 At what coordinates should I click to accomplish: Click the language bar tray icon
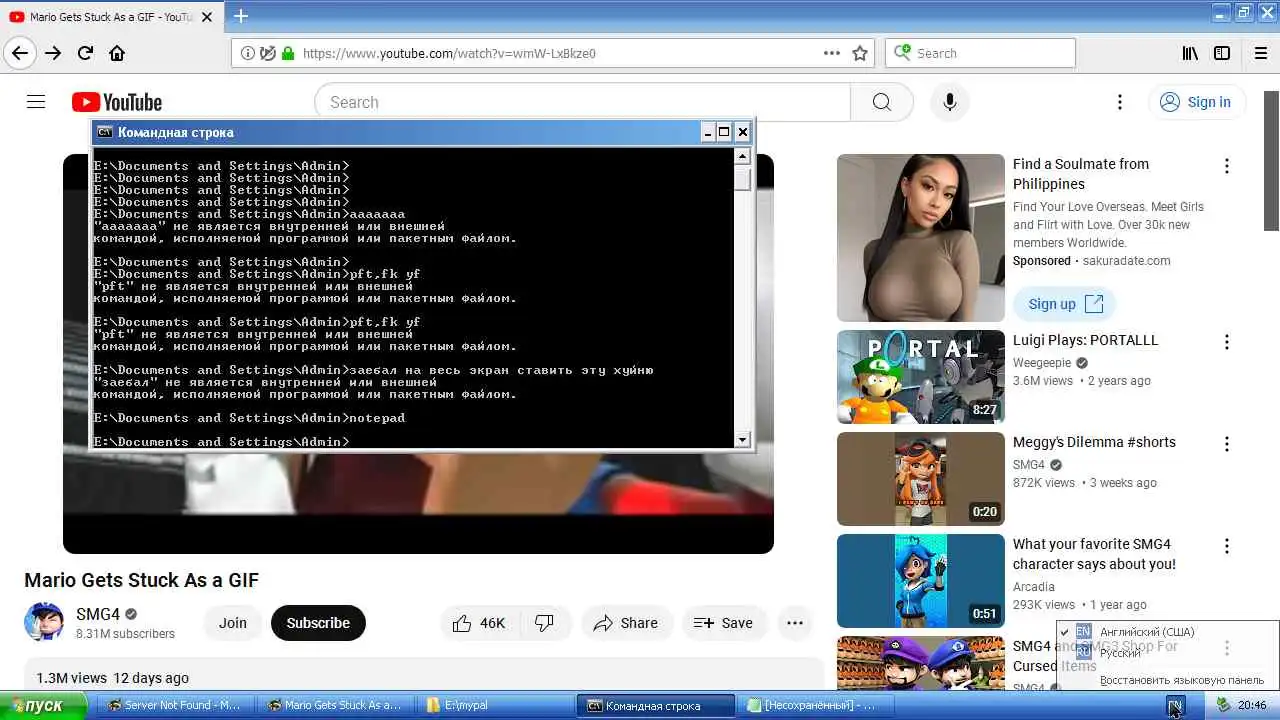[1175, 706]
